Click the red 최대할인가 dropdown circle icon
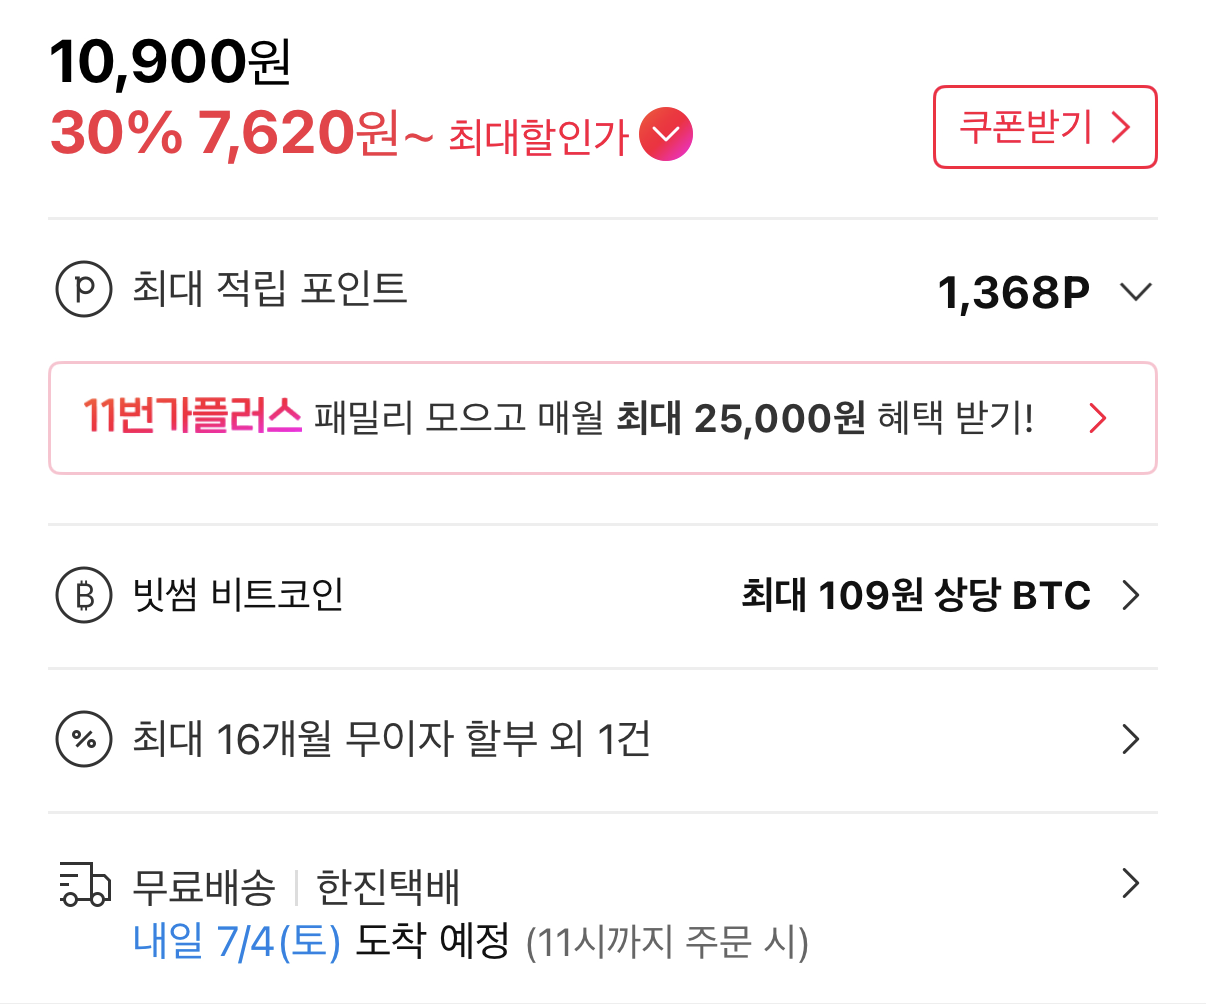The image size is (1206, 1004). pos(666,134)
